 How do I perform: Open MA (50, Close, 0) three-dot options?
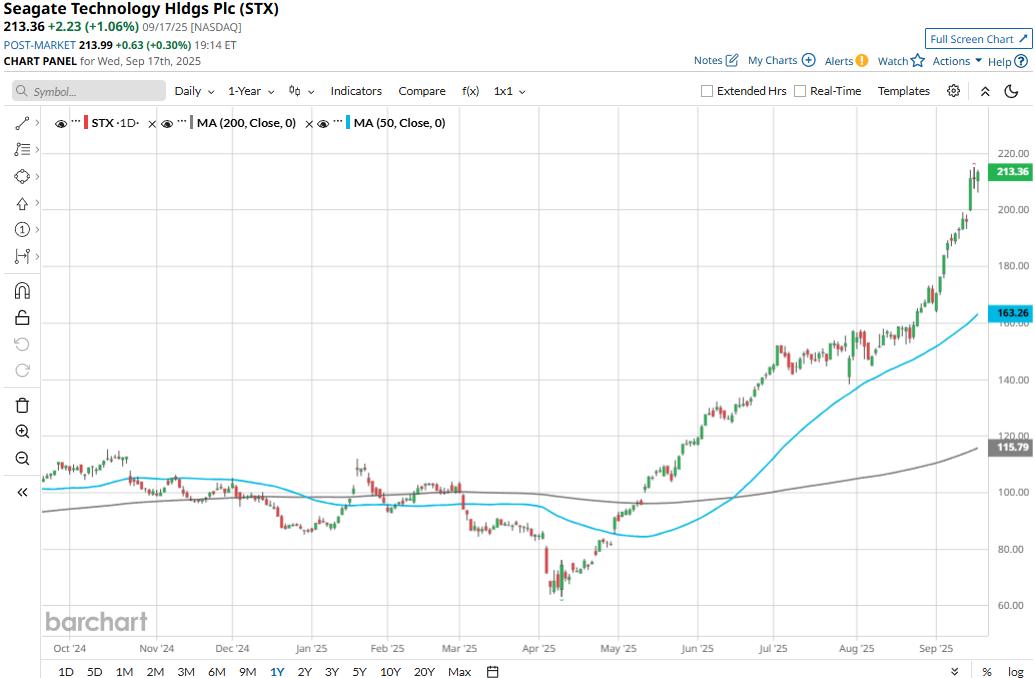pyautogui.click(x=338, y=122)
